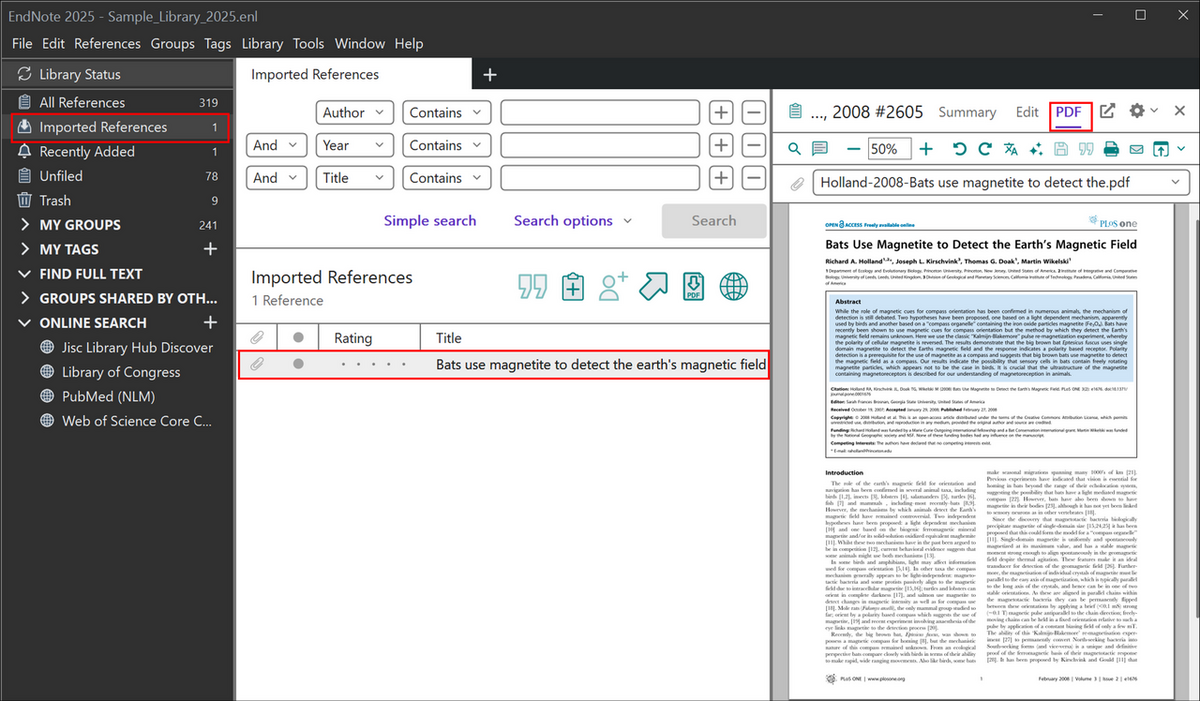The image size is (1200, 701).
Task: Add a sticky note comment to PDF
Action: click(820, 149)
